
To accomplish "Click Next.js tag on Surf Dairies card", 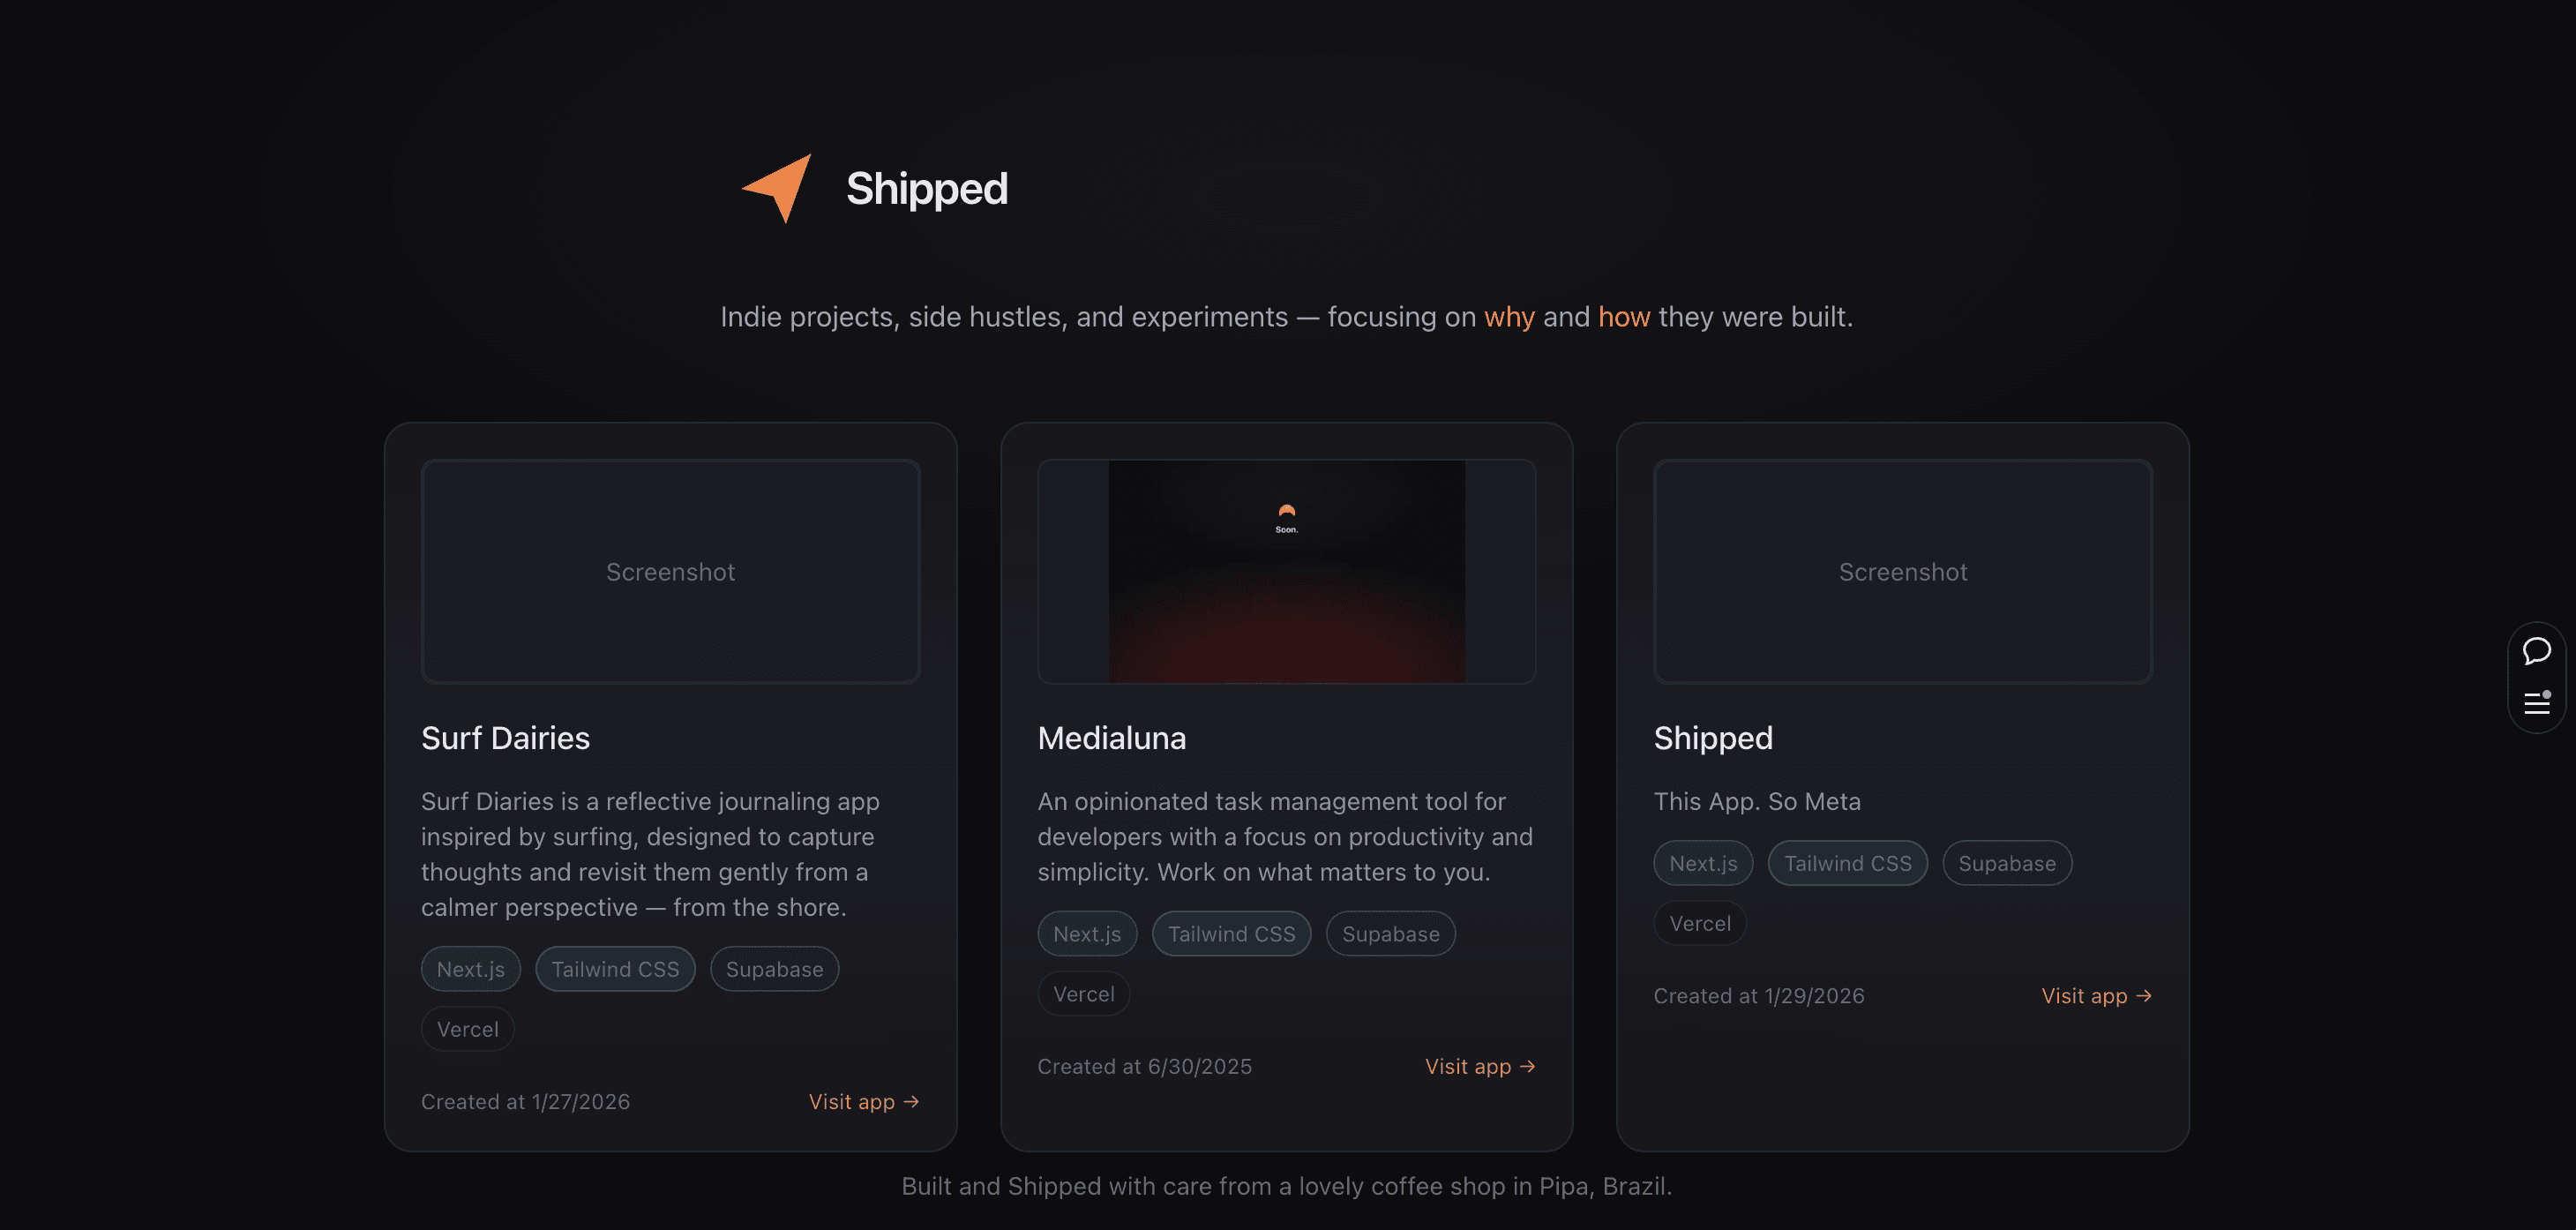I will coord(470,969).
